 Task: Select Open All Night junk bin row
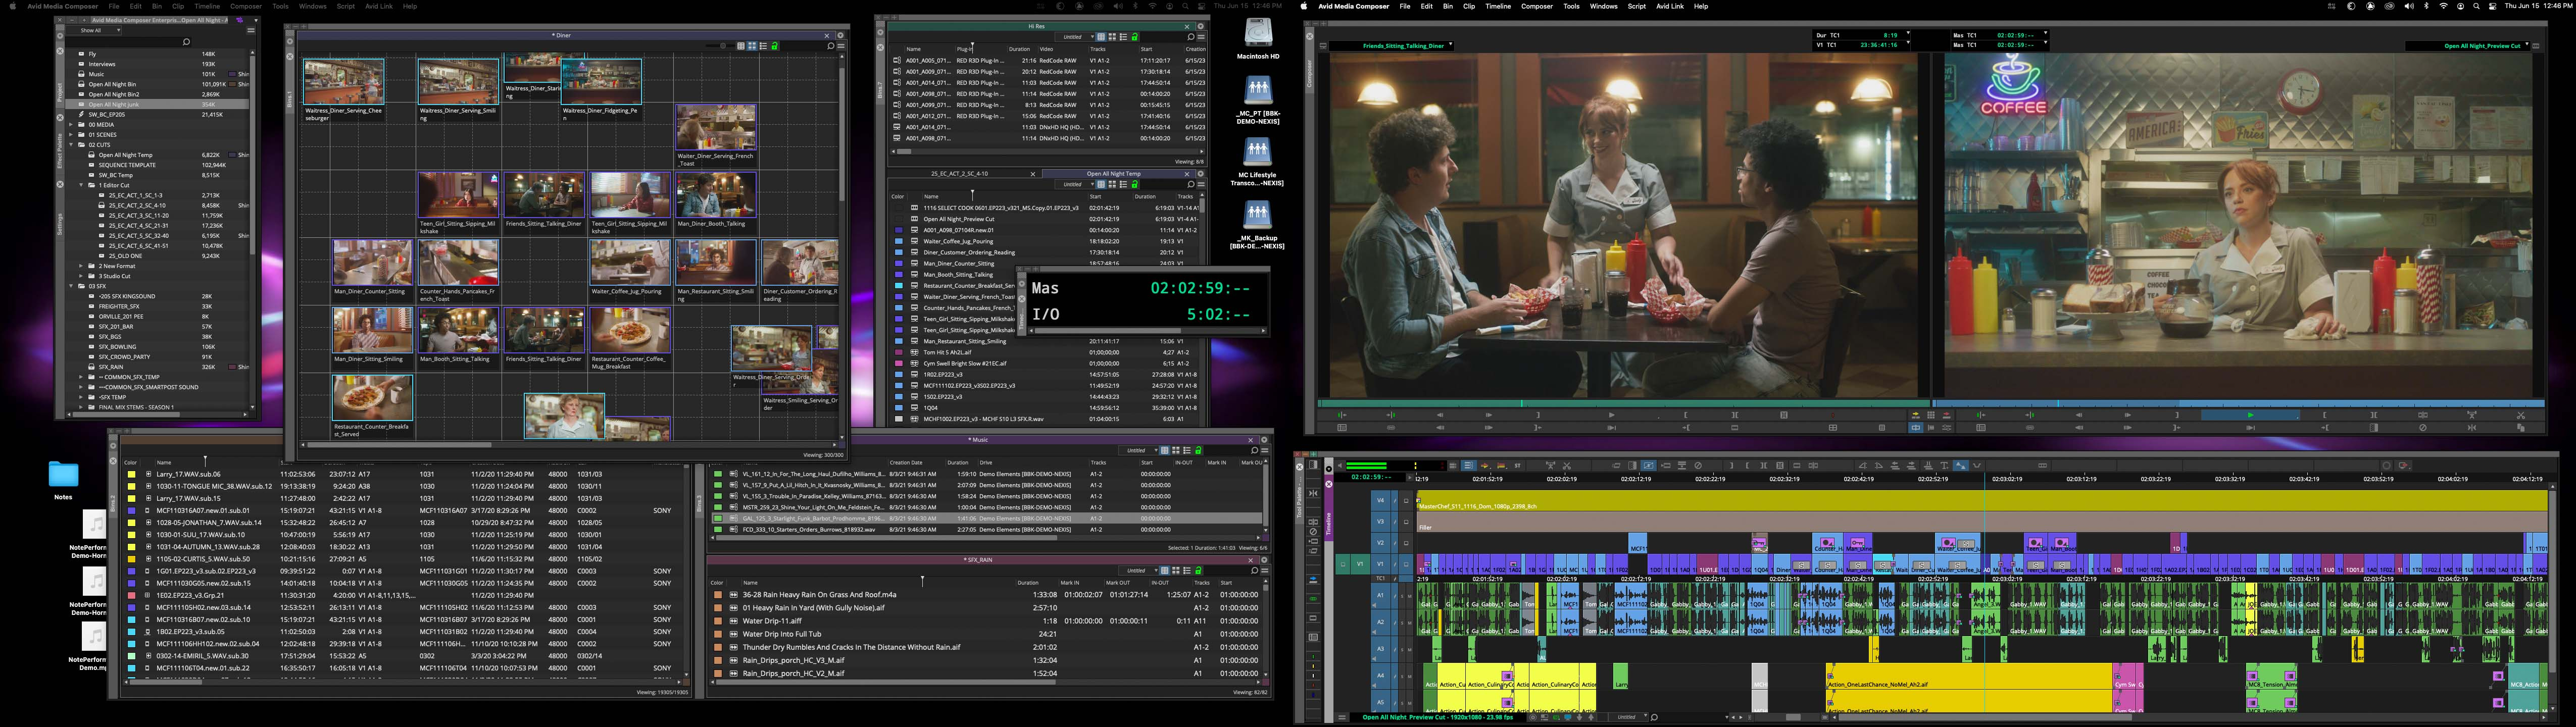coord(158,105)
